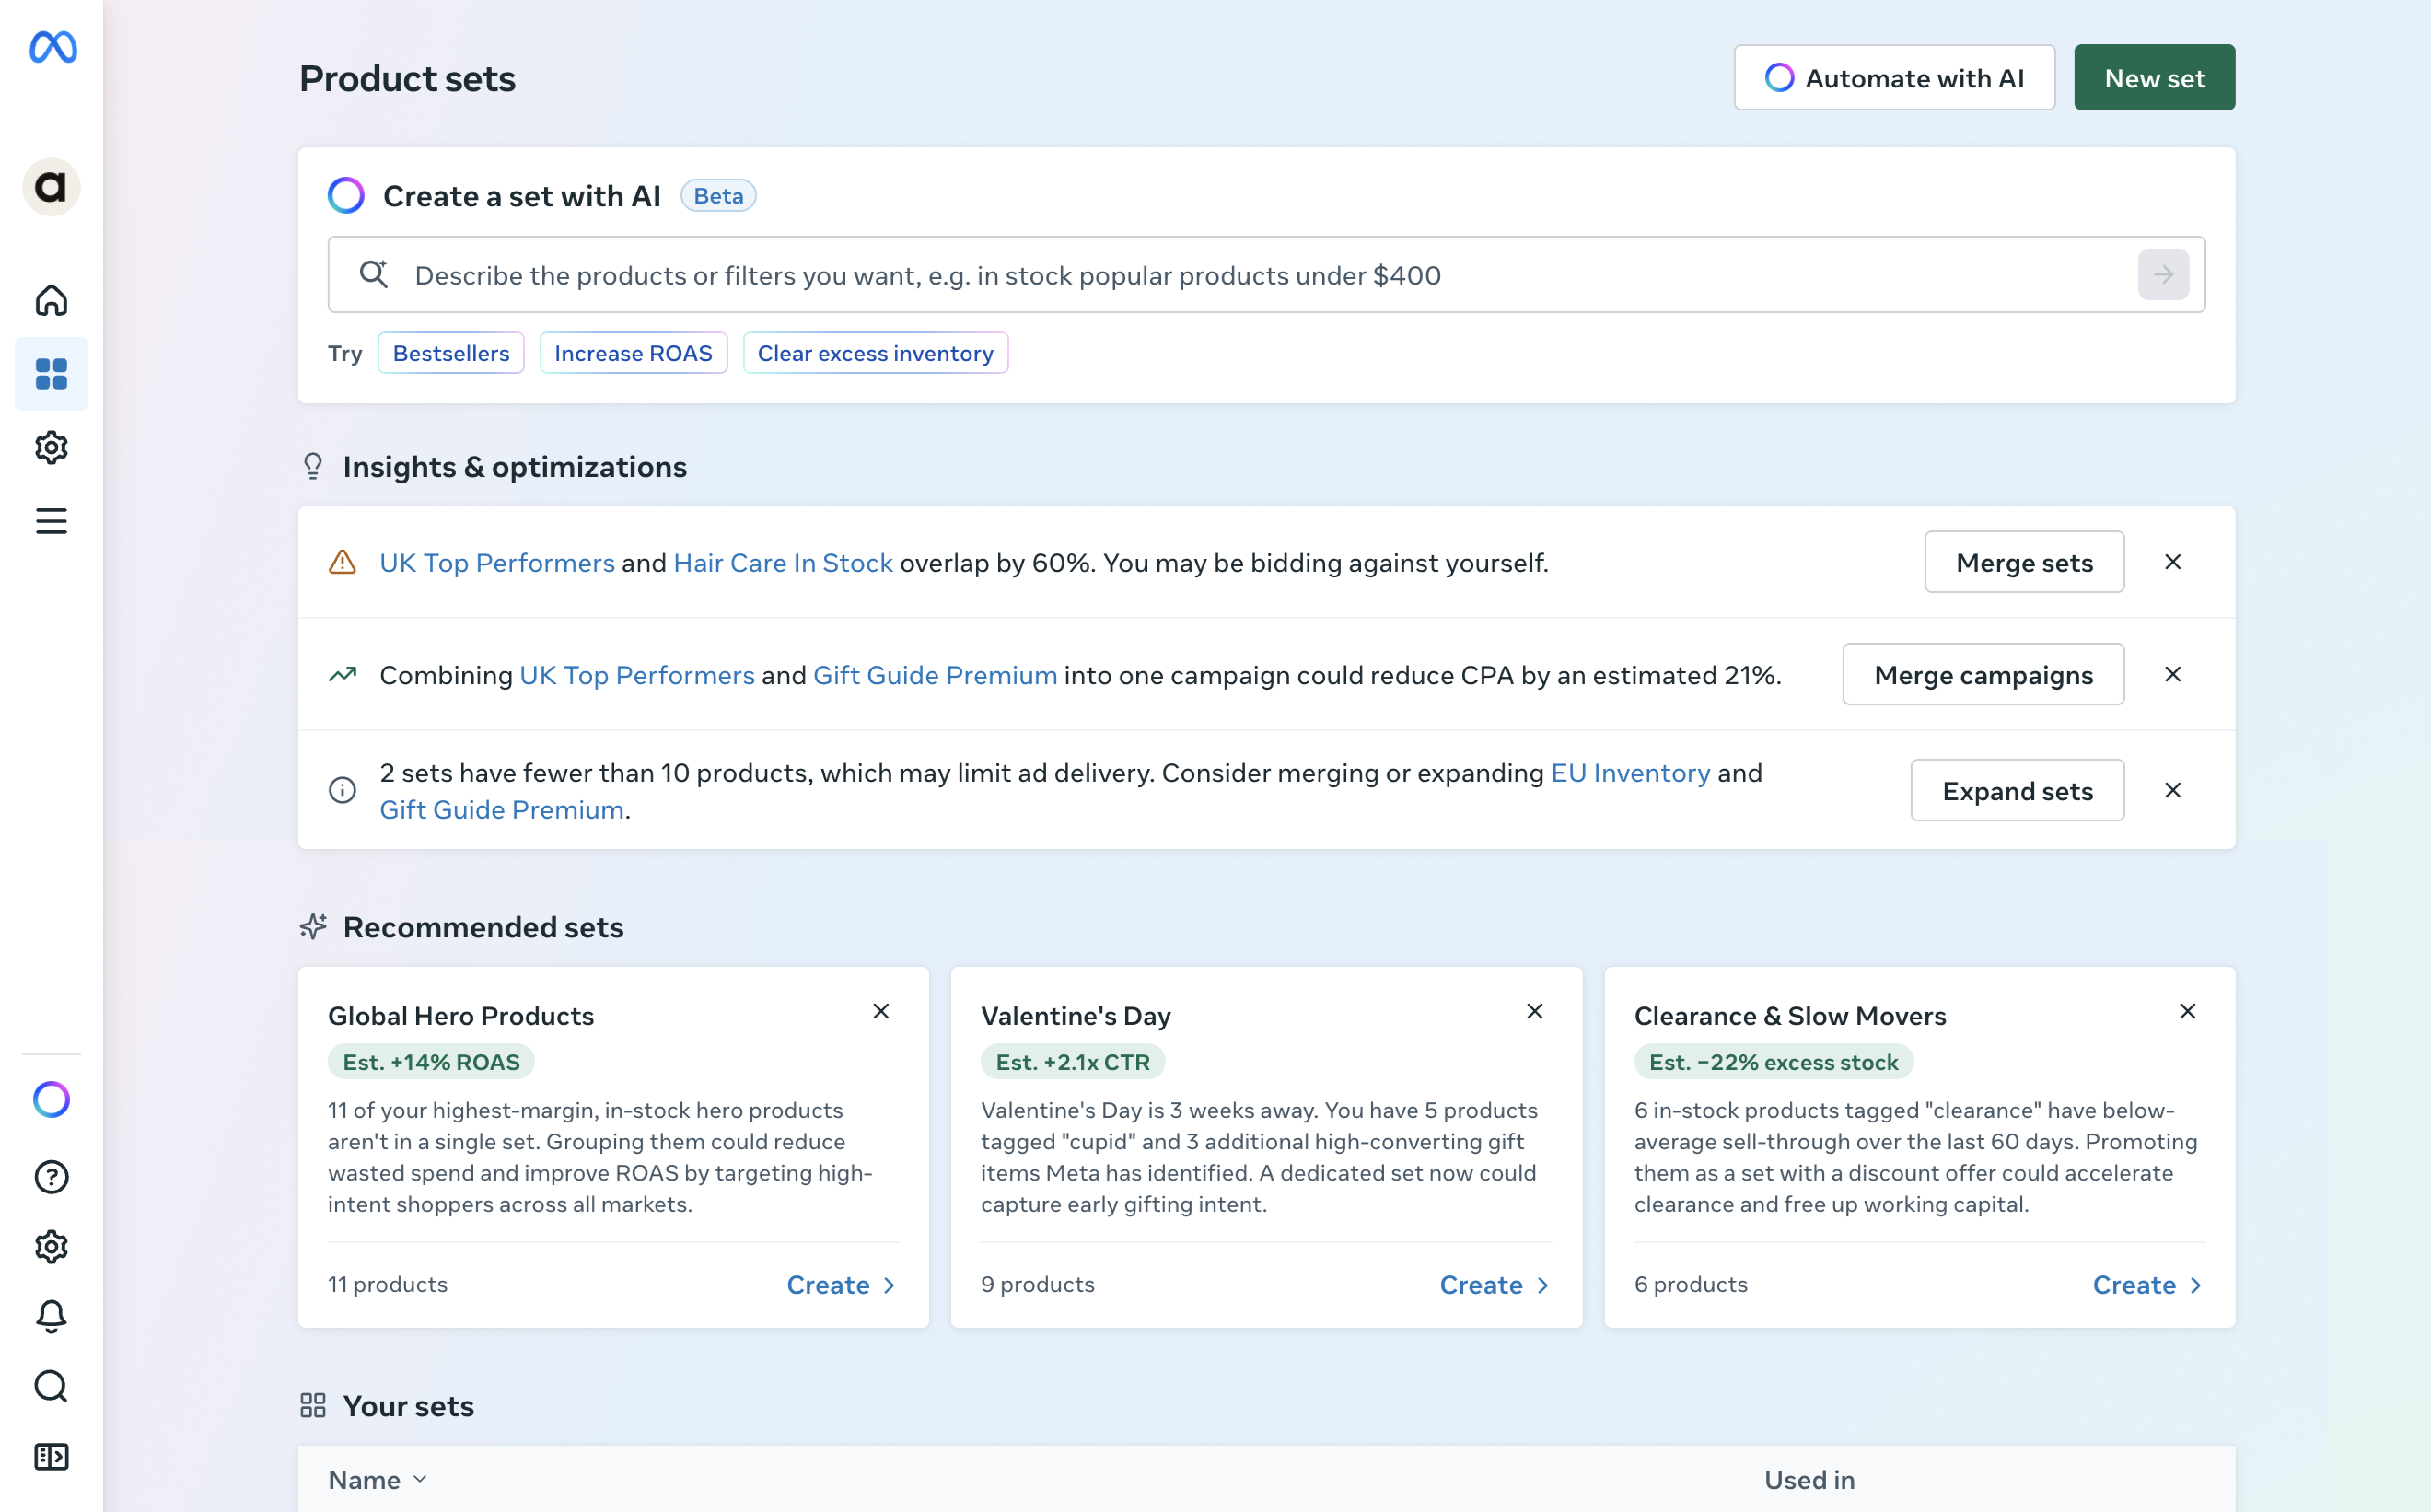Open the Home icon in the sidebar
The width and height of the screenshot is (2431, 1512).
coord(51,300)
